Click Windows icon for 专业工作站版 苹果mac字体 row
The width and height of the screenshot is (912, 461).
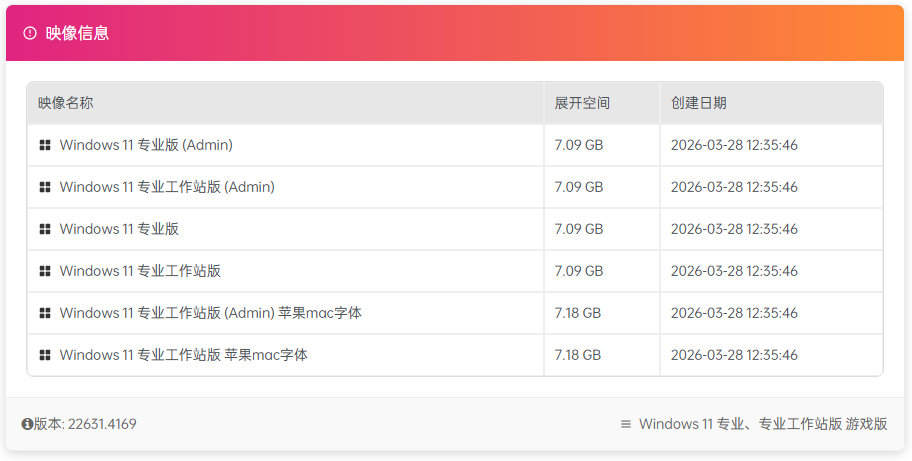[x=45, y=355]
